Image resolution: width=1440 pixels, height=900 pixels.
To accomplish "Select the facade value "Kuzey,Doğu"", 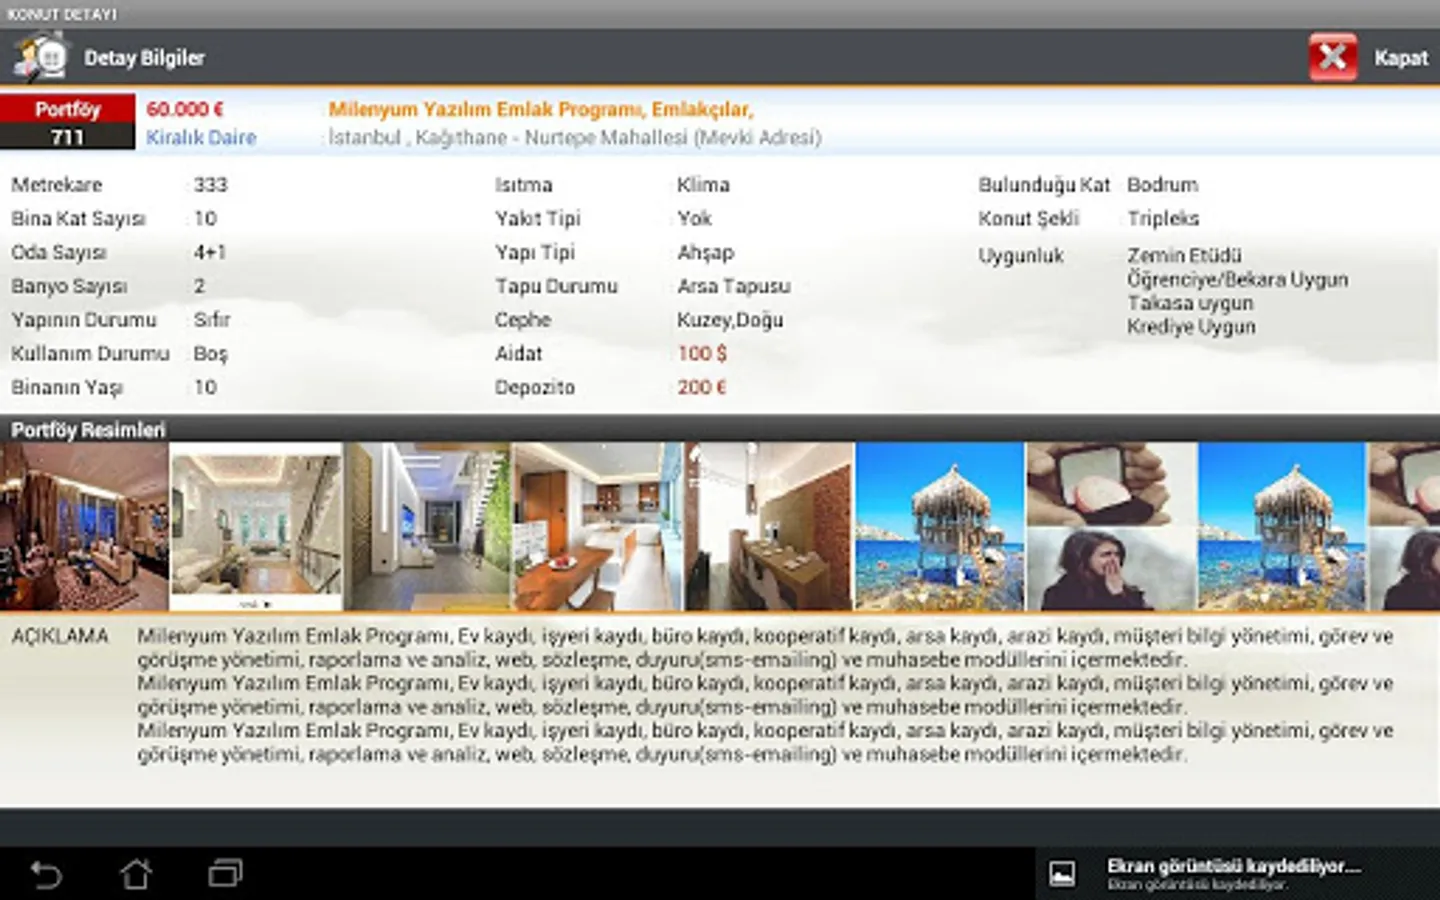I will point(730,321).
